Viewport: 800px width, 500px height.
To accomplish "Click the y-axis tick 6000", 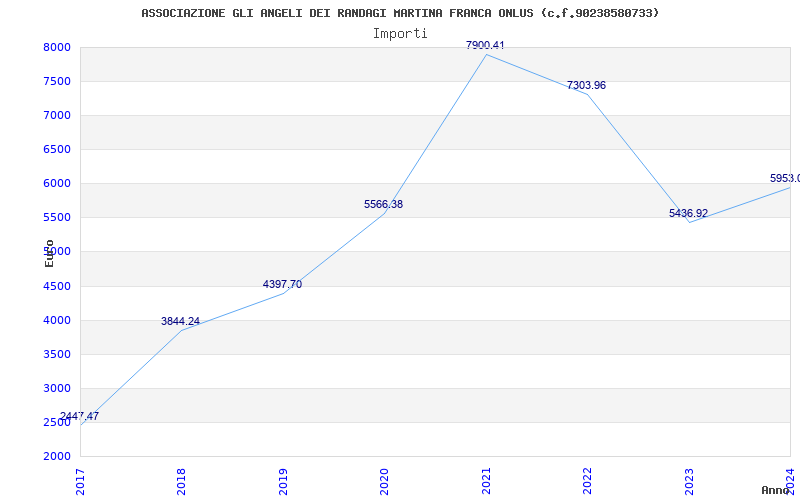I will click(x=56, y=184).
